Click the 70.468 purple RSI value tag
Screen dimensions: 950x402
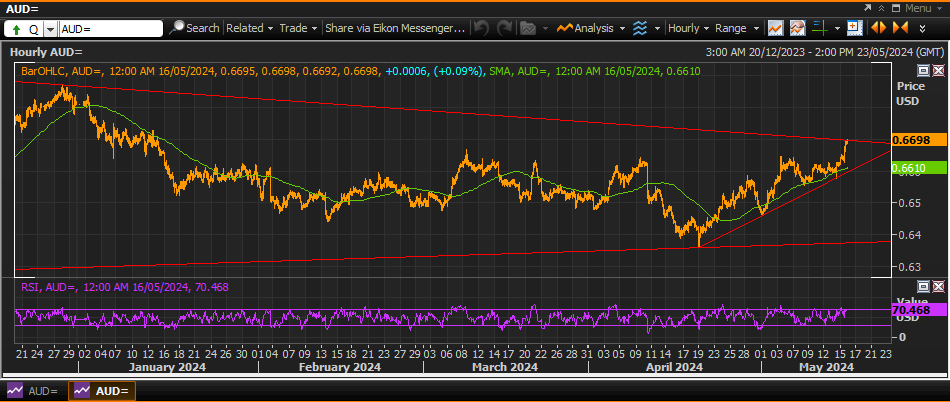click(919, 309)
